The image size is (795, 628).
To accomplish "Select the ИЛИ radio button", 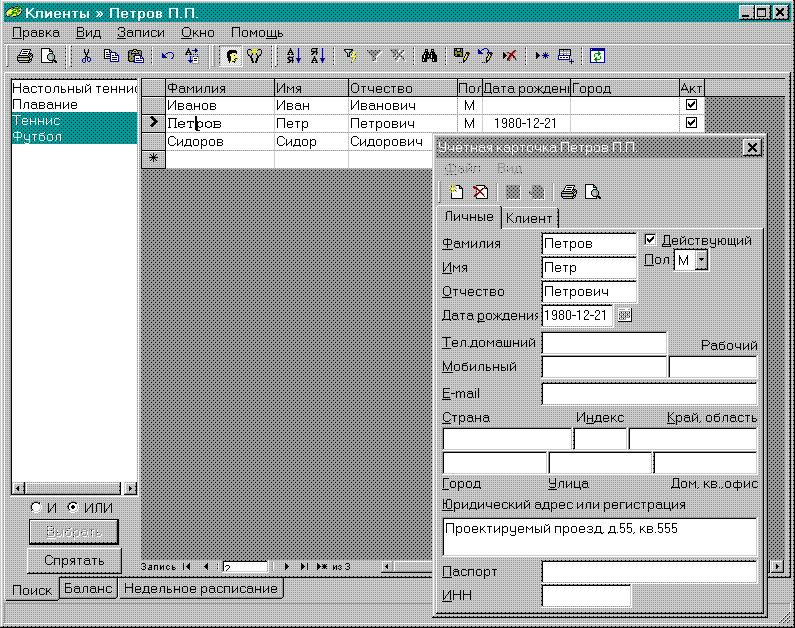I will tap(73, 507).
